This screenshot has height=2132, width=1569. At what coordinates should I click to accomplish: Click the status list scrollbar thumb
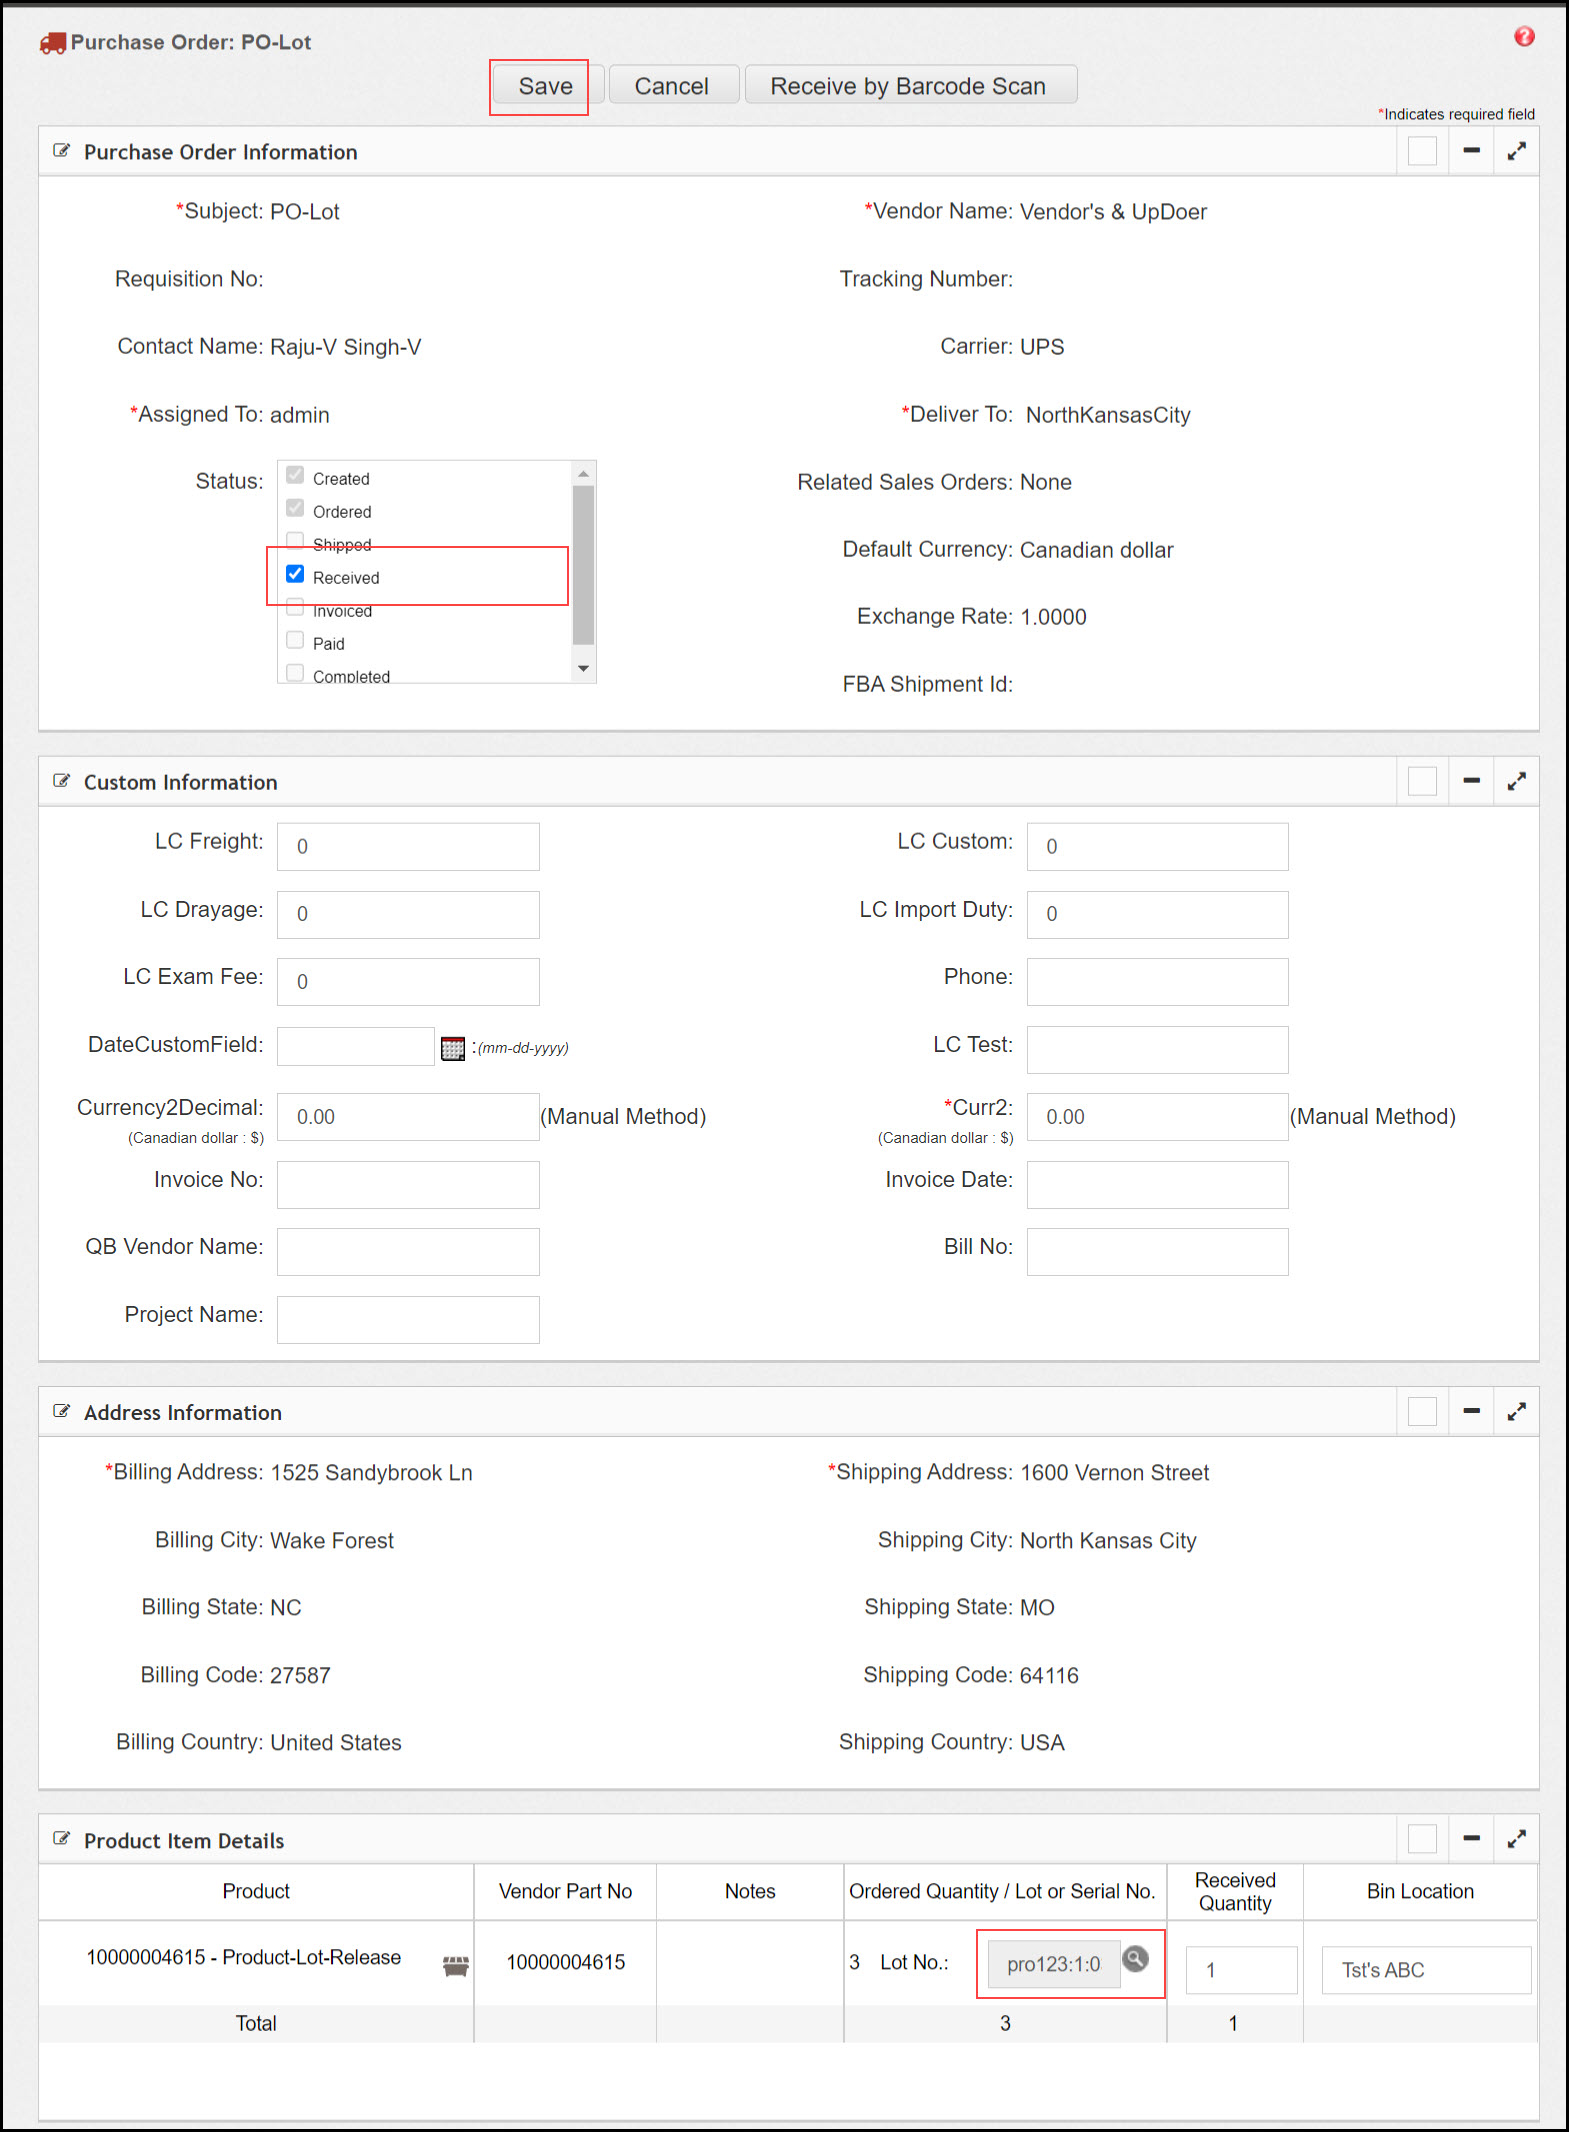pyautogui.click(x=584, y=565)
